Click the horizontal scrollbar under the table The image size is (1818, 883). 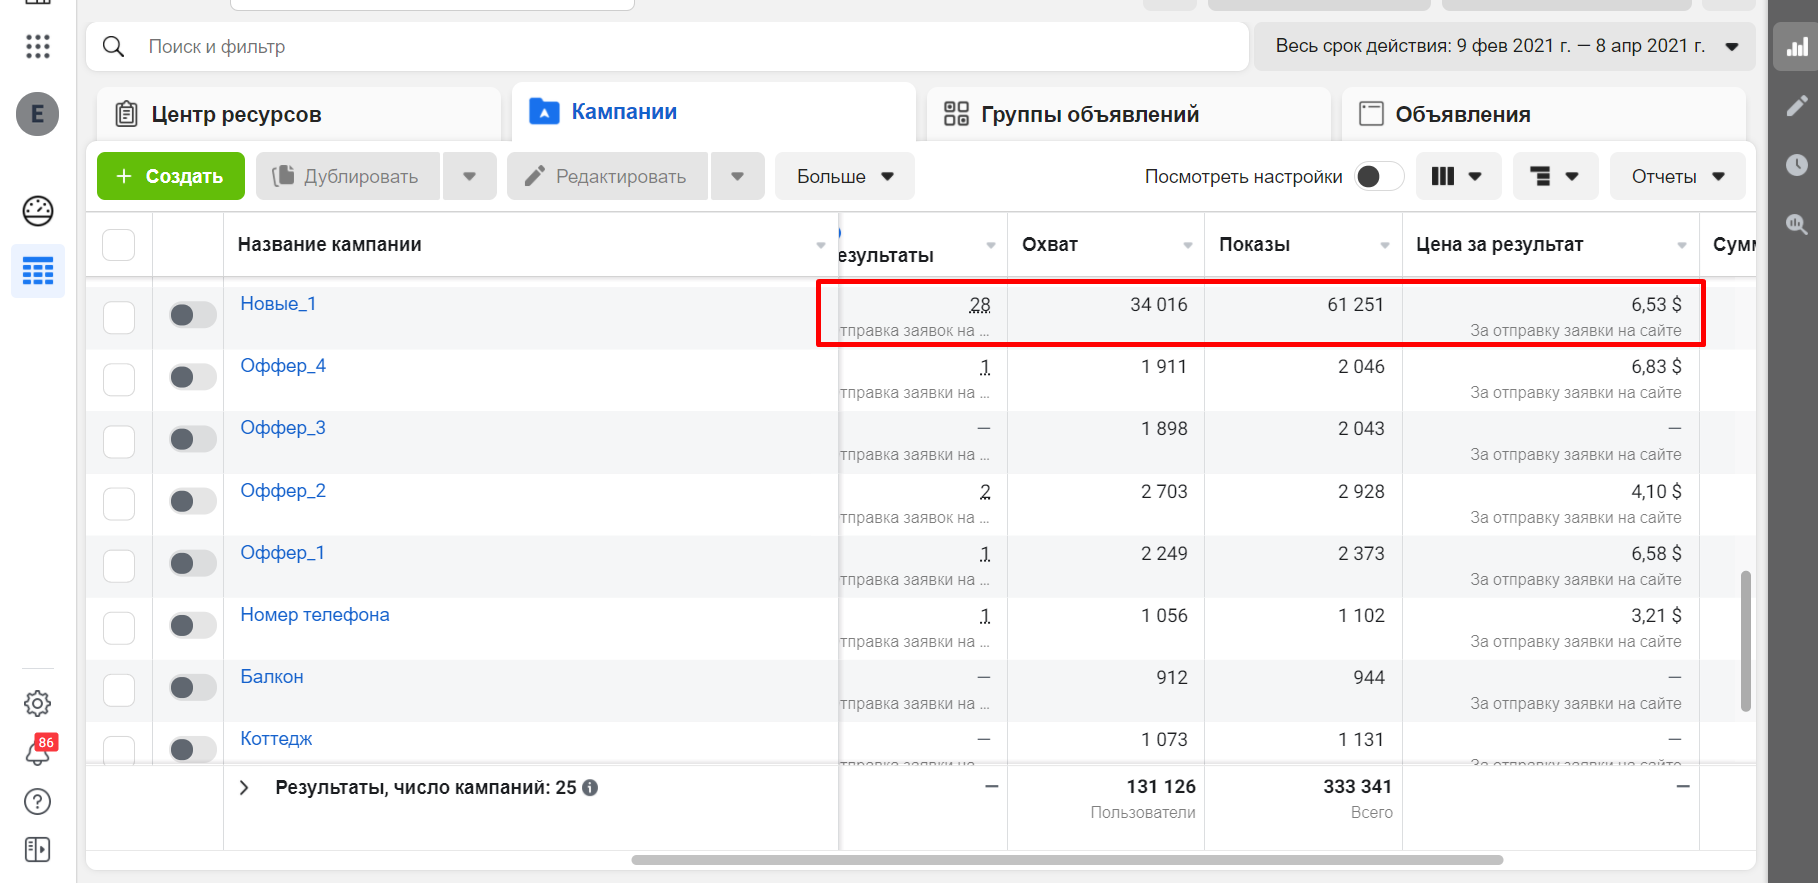(1067, 860)
